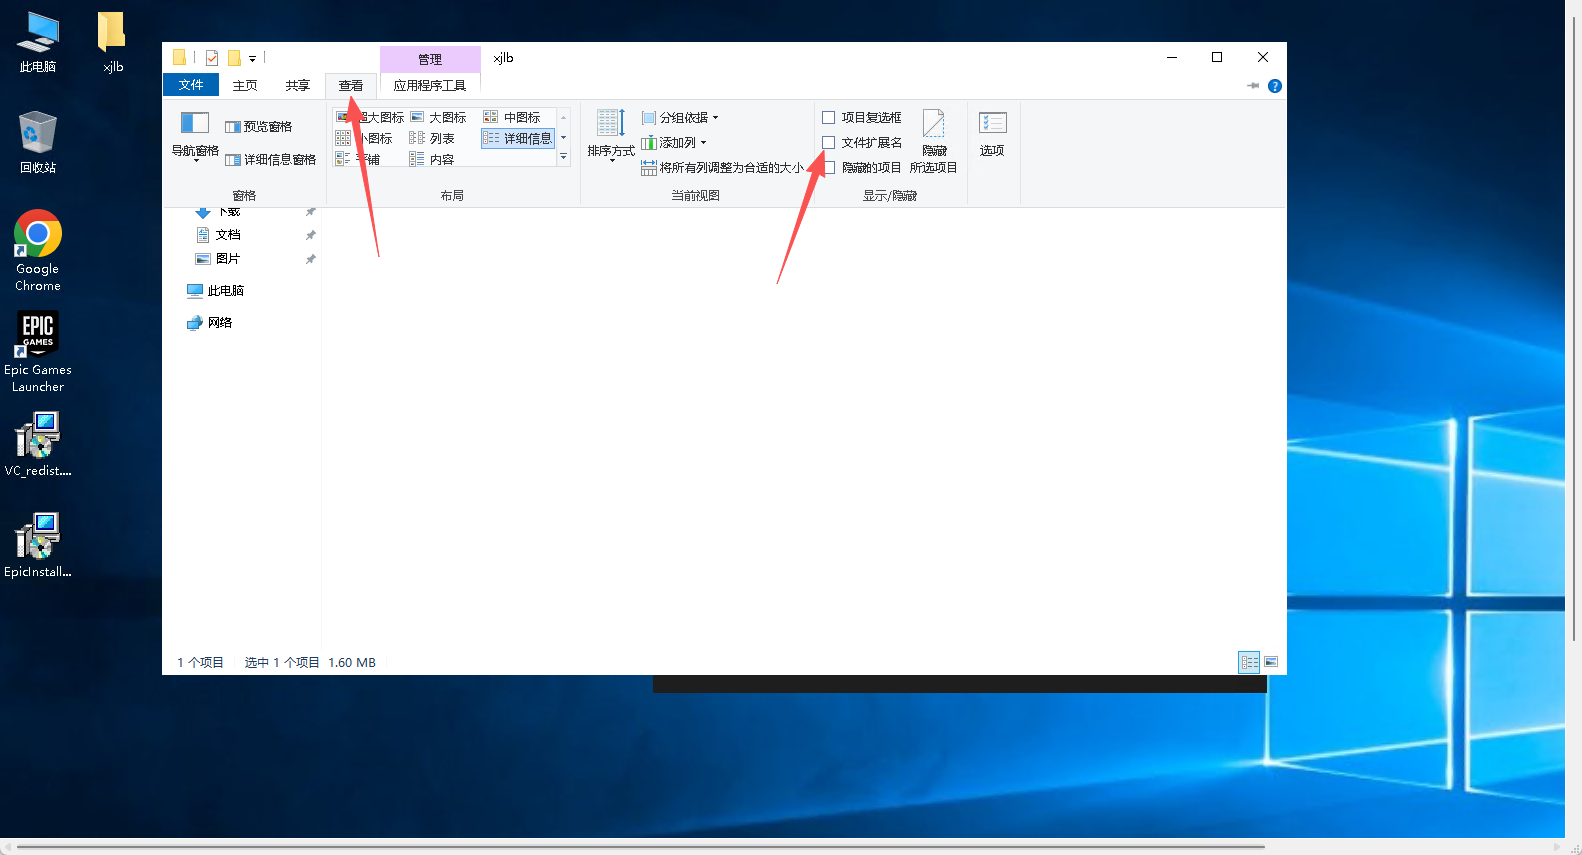Switch to large thumbnails view in status bar

(x=1271, y=662)
